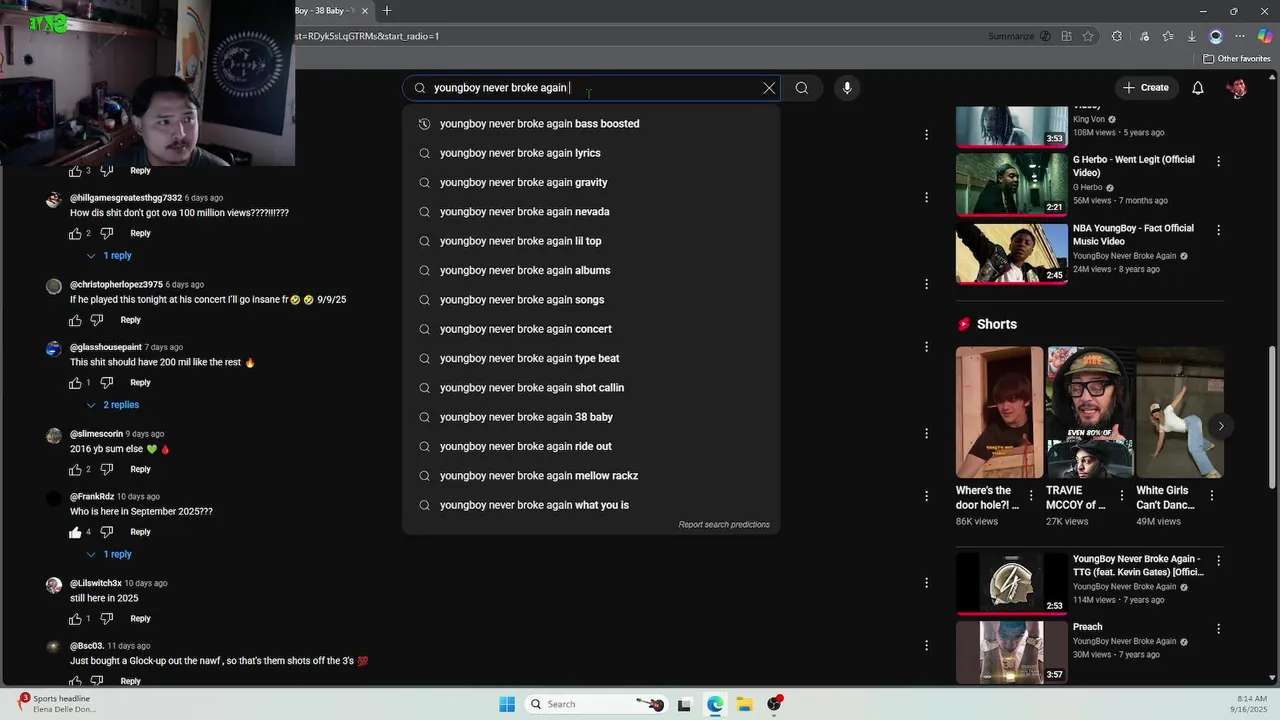Like the @slimescorin comment
The image size is (1280, 720).
click(75, 470)
